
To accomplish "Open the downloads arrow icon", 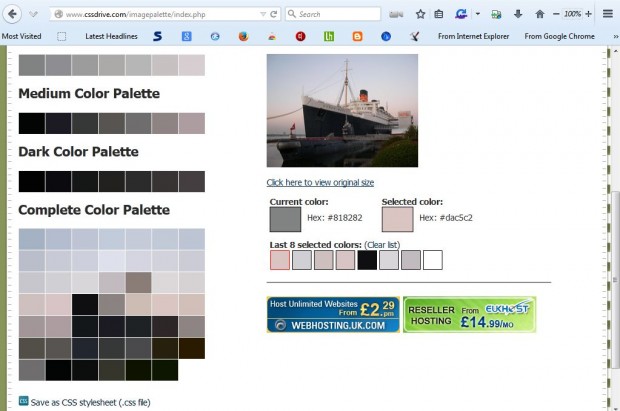I will click(518, 14).
